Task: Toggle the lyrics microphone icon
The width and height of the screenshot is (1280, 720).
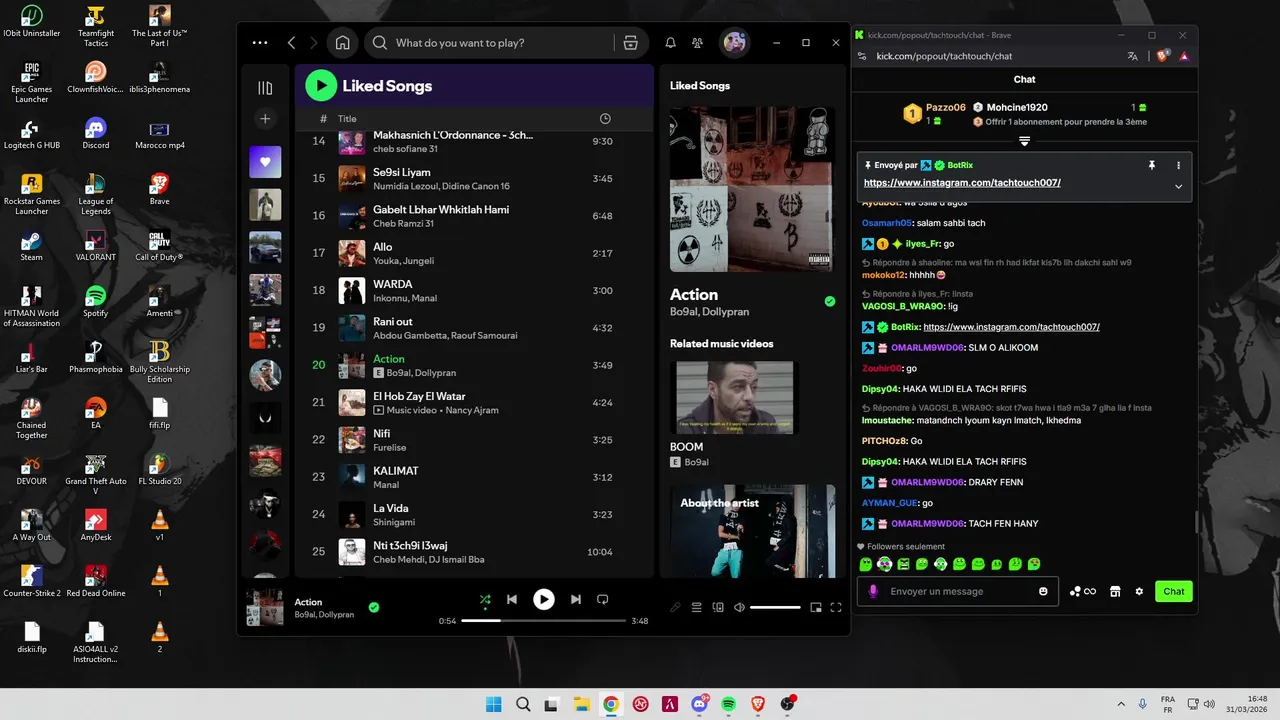Action: (675, 607)
